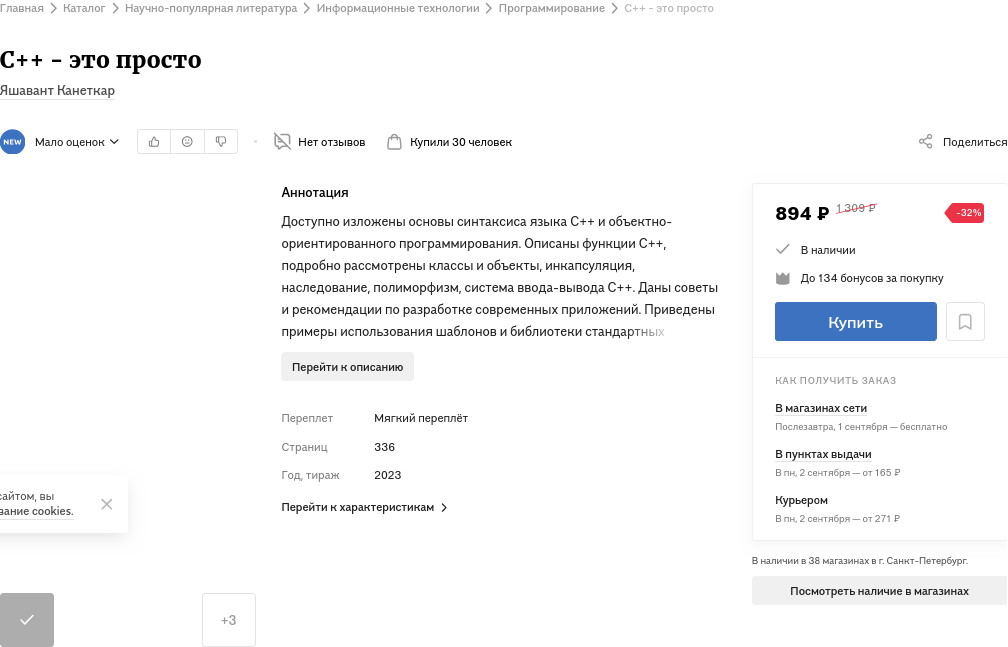Click the share icon
1008x647 pixels.
pyautogui.click(x=926, y=142)
